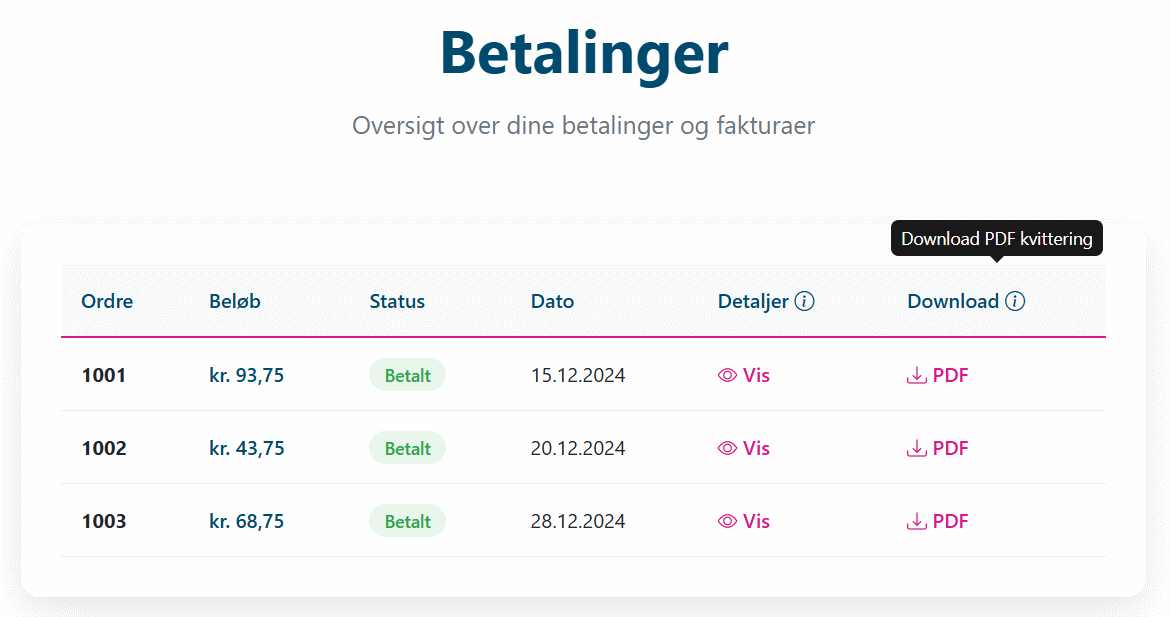Click Betalt badge for order 1001
1171x617 pixels.
click(408, 375)
